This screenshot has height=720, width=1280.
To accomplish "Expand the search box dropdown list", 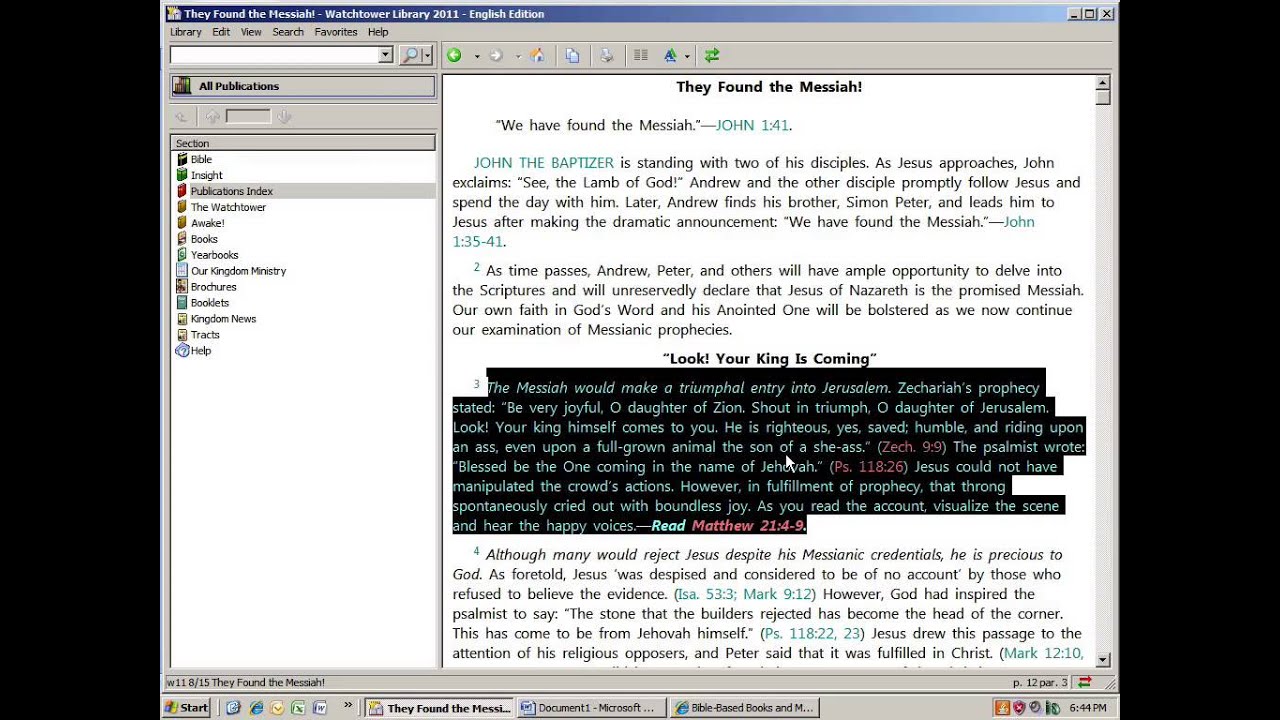I will click(385, 55).
